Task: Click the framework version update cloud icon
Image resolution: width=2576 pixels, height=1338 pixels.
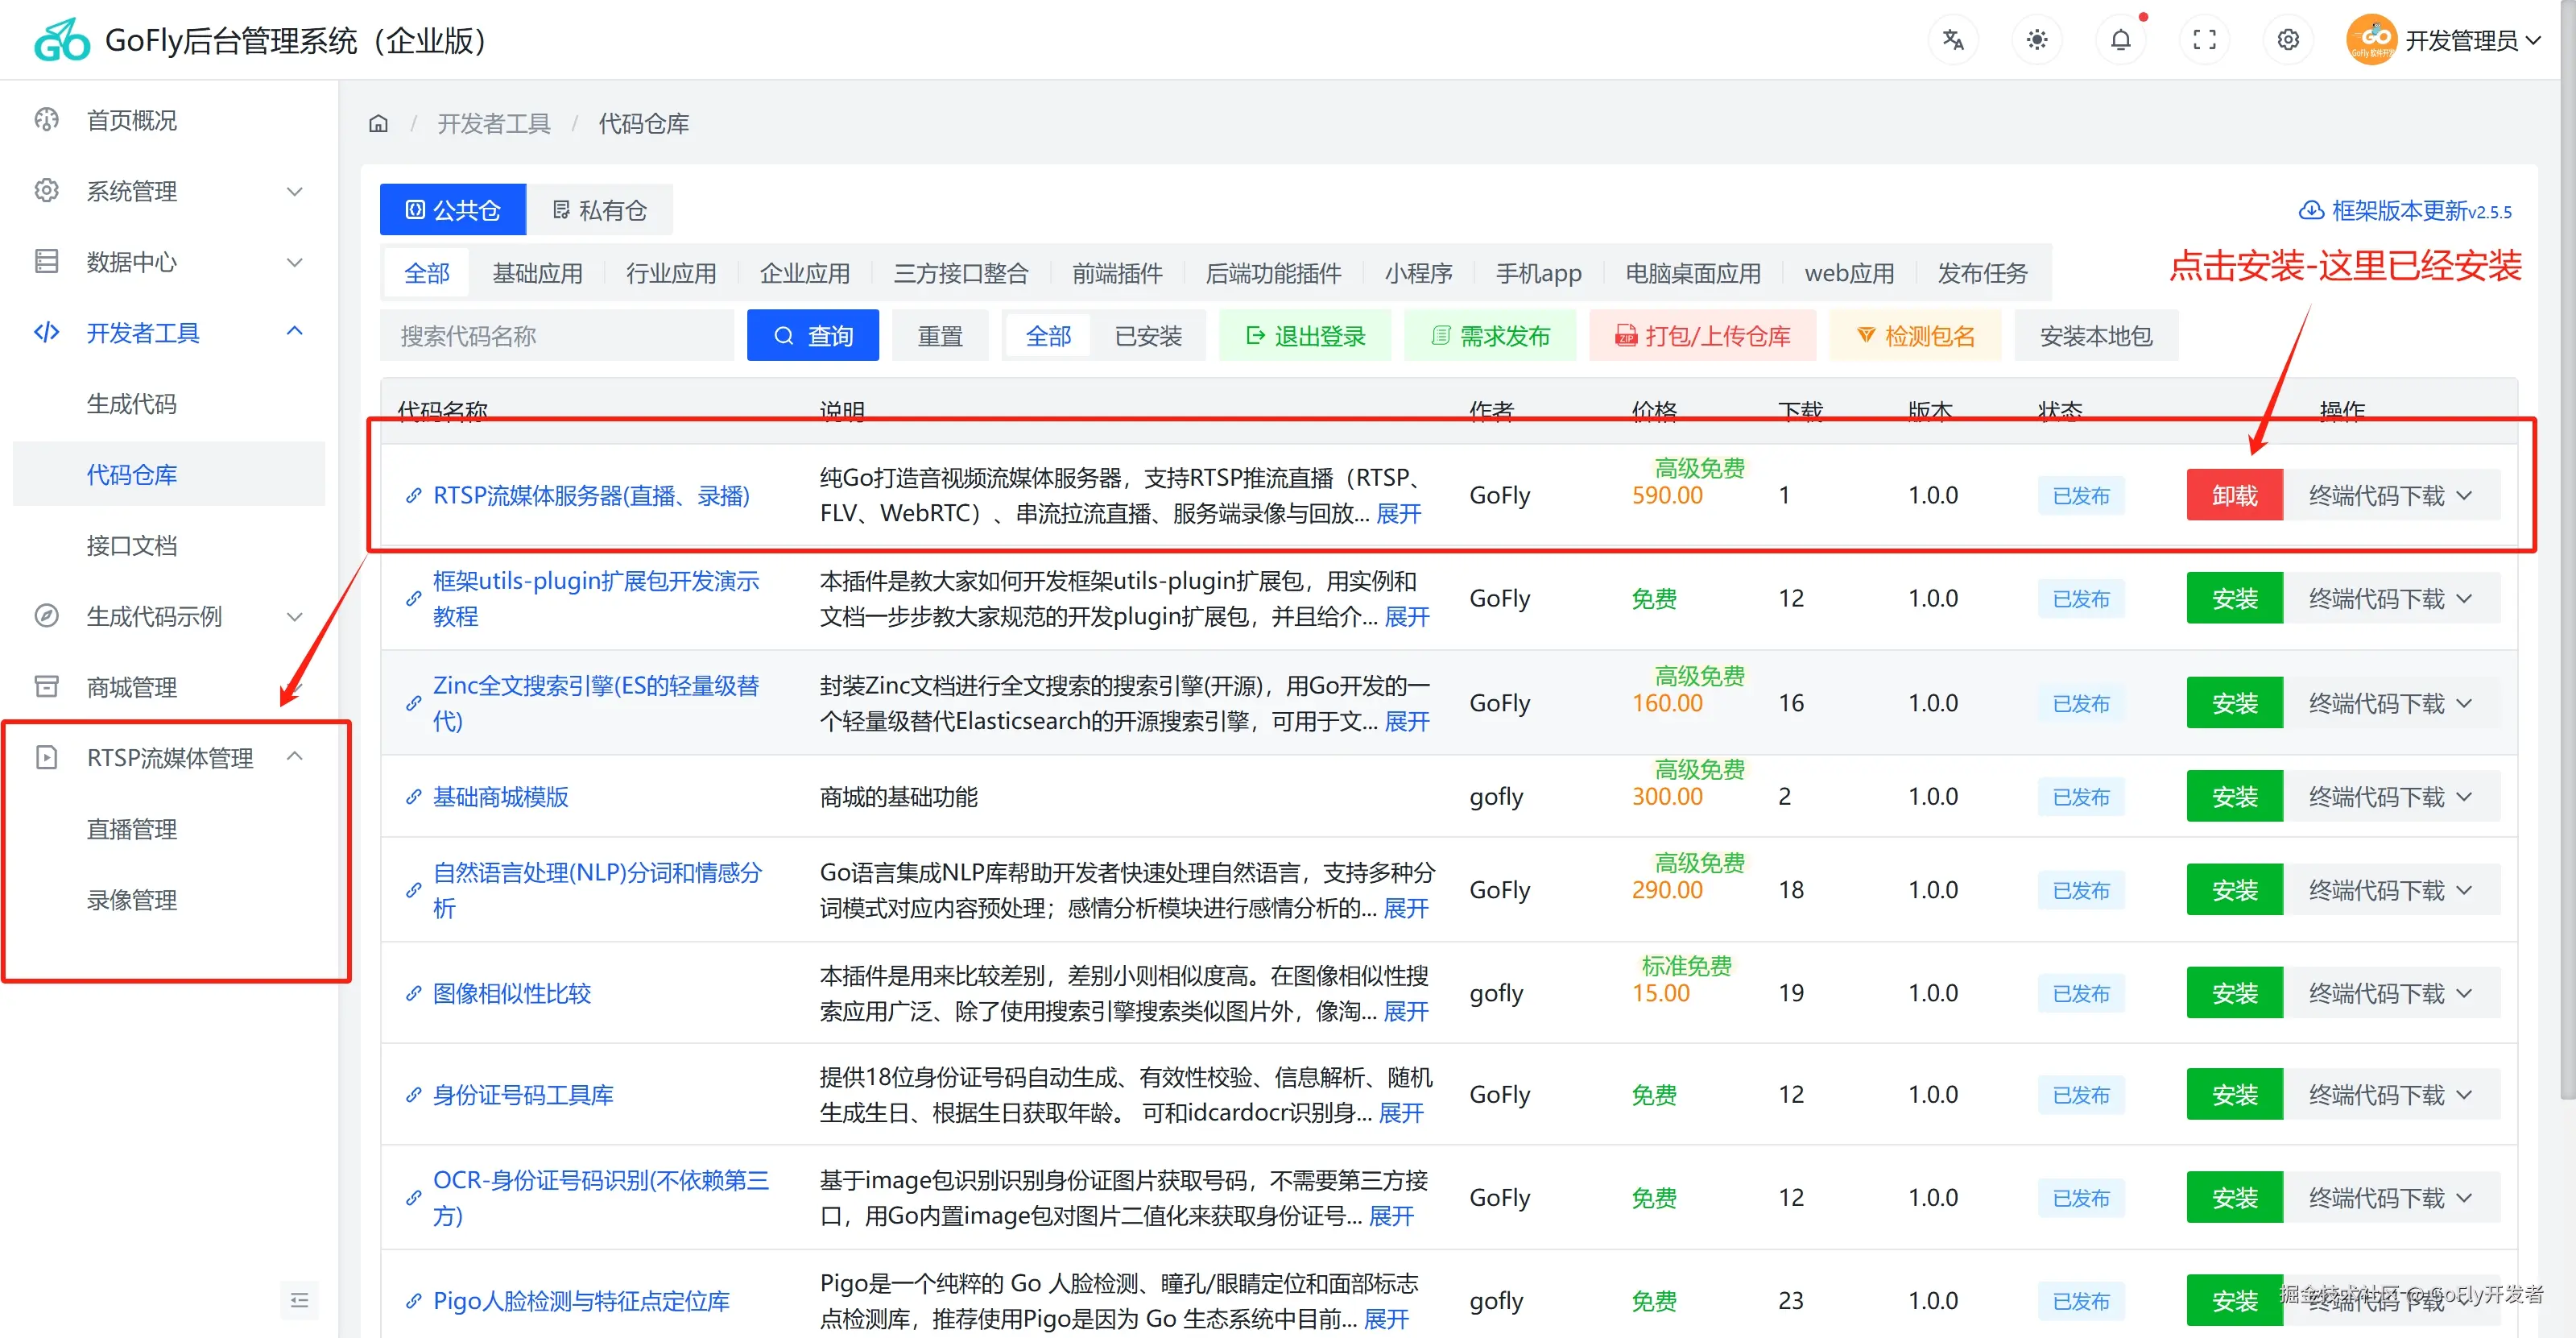Action: point(2311,211)
